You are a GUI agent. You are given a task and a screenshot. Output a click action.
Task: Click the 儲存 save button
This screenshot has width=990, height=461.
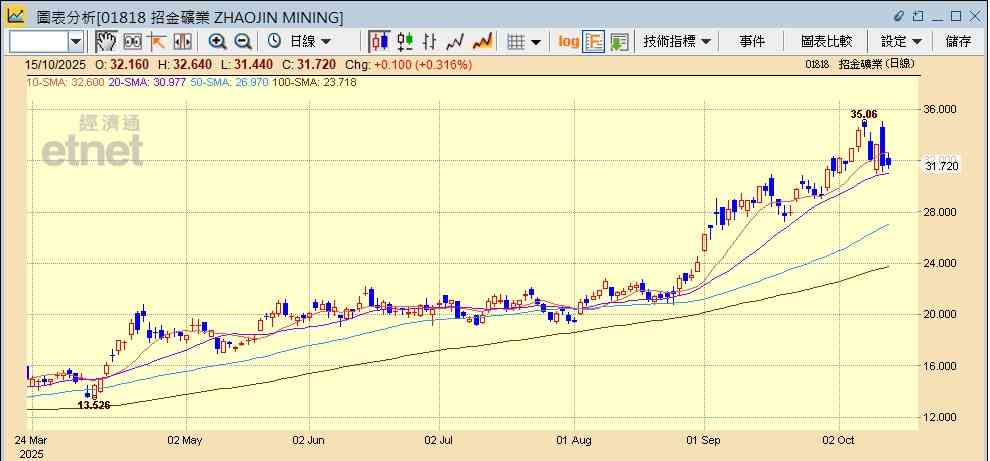tap(958, 41)
